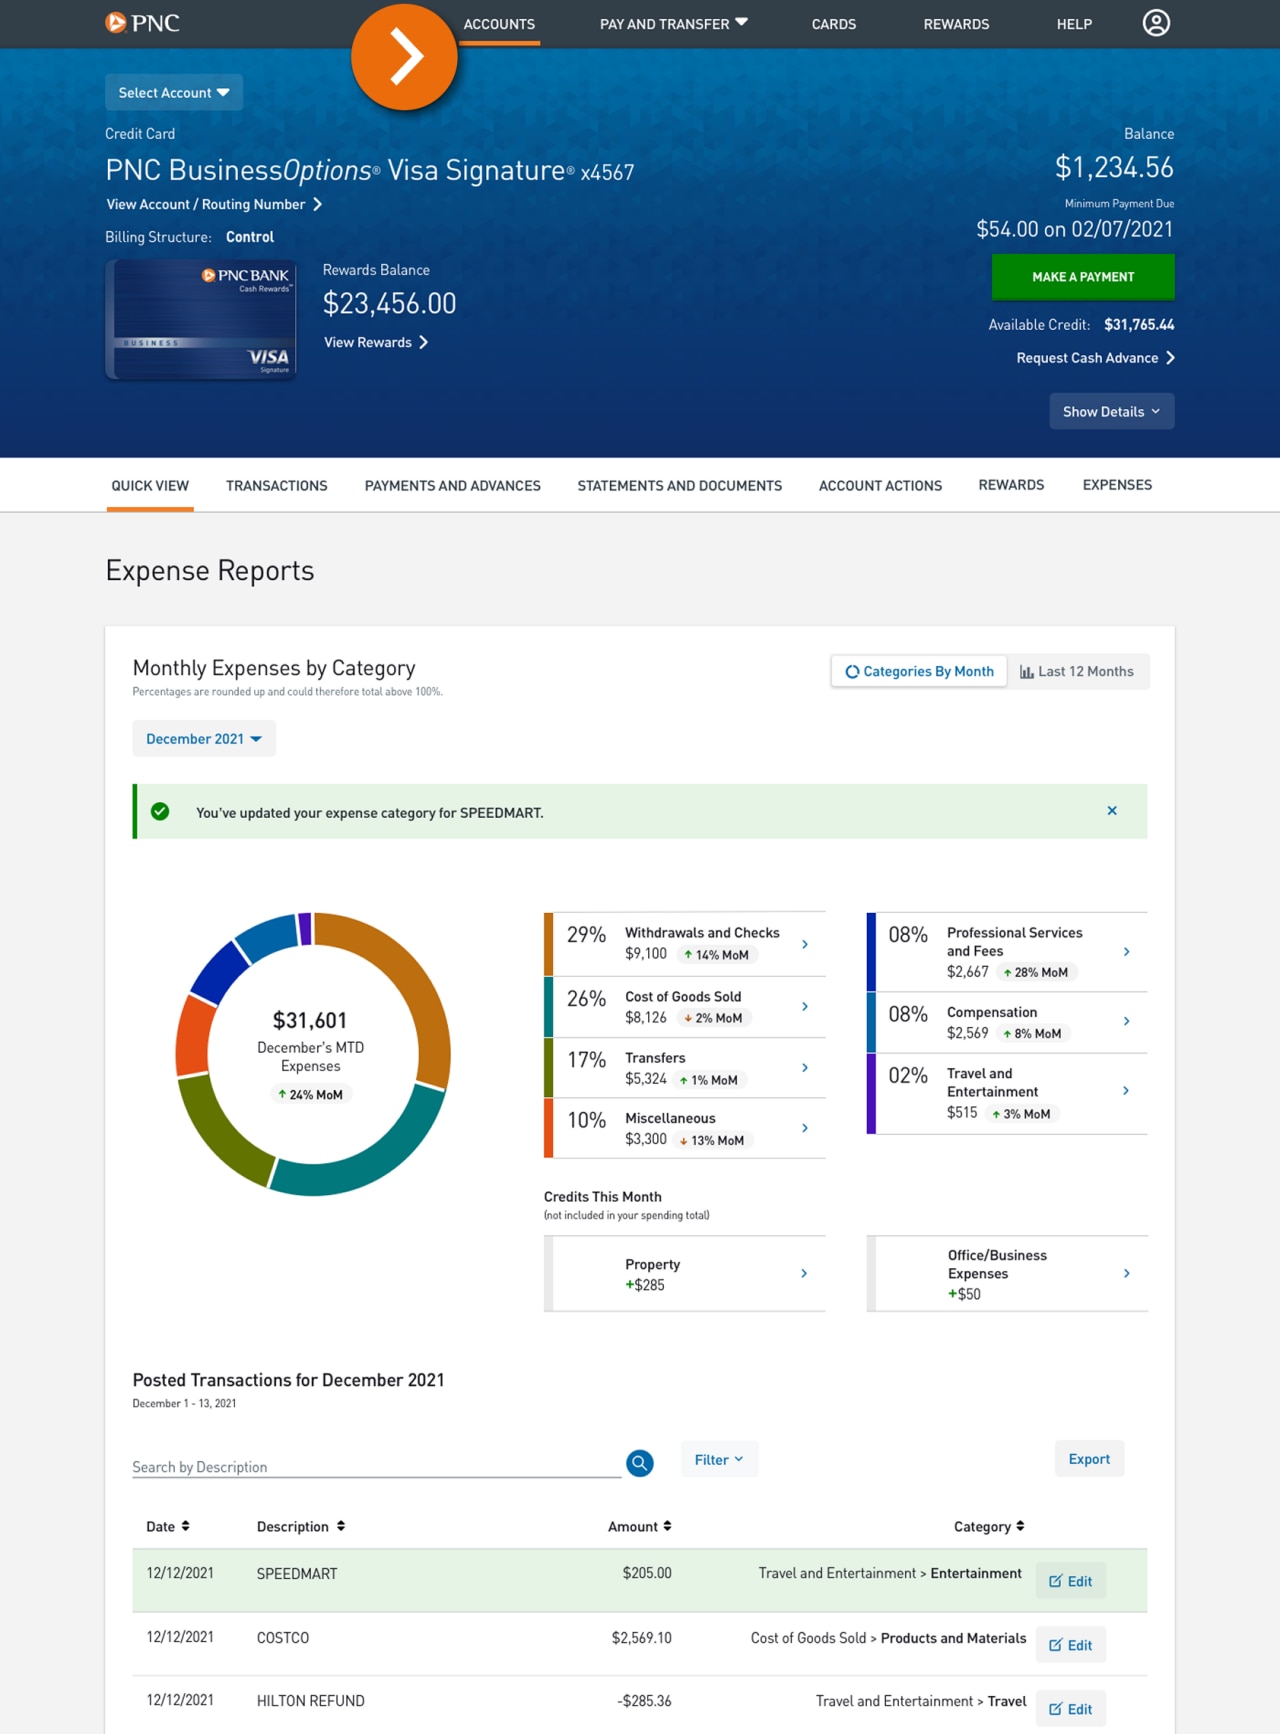Click the $2,569.10 COSTCO amount

coord(642,1637)
